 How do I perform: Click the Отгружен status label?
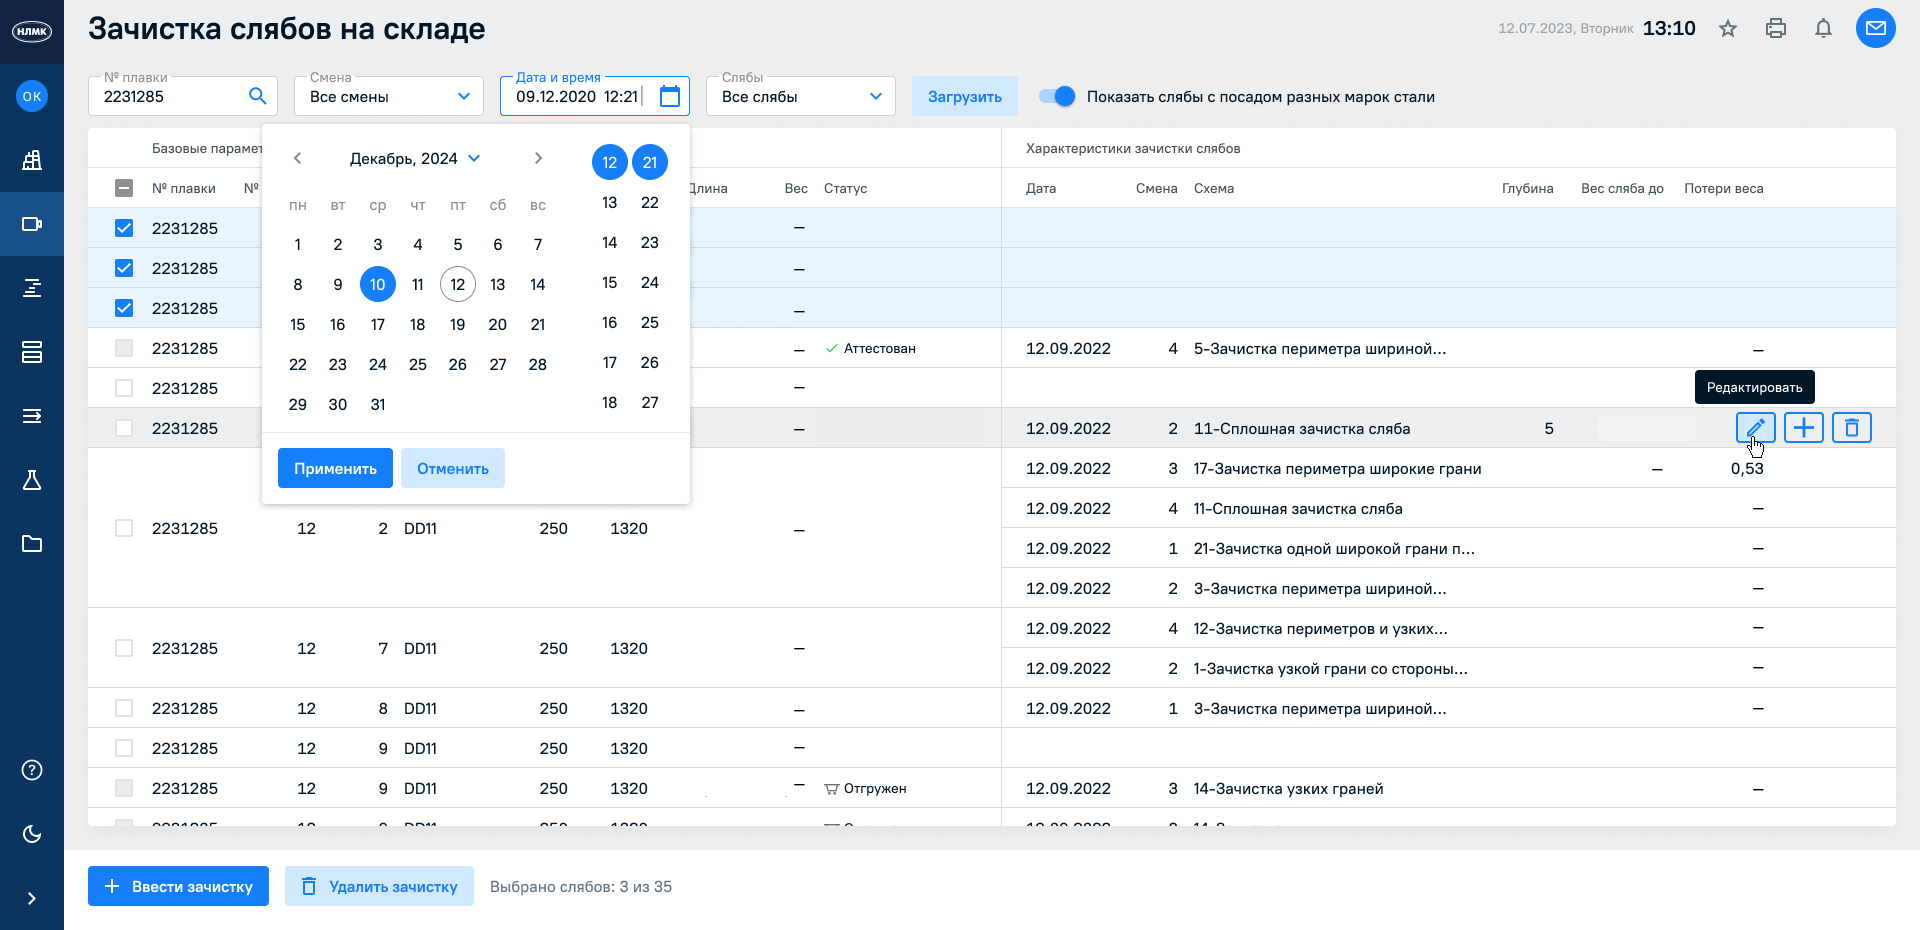point(866,788)
